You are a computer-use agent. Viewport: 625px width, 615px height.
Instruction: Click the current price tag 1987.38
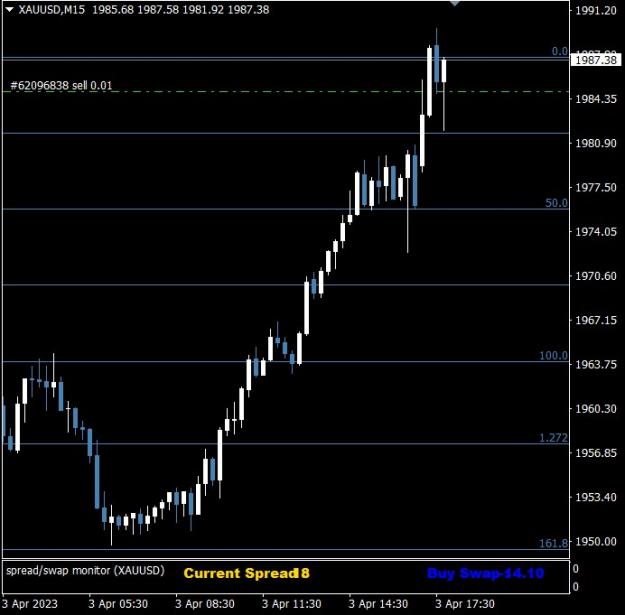click(596, 60)
